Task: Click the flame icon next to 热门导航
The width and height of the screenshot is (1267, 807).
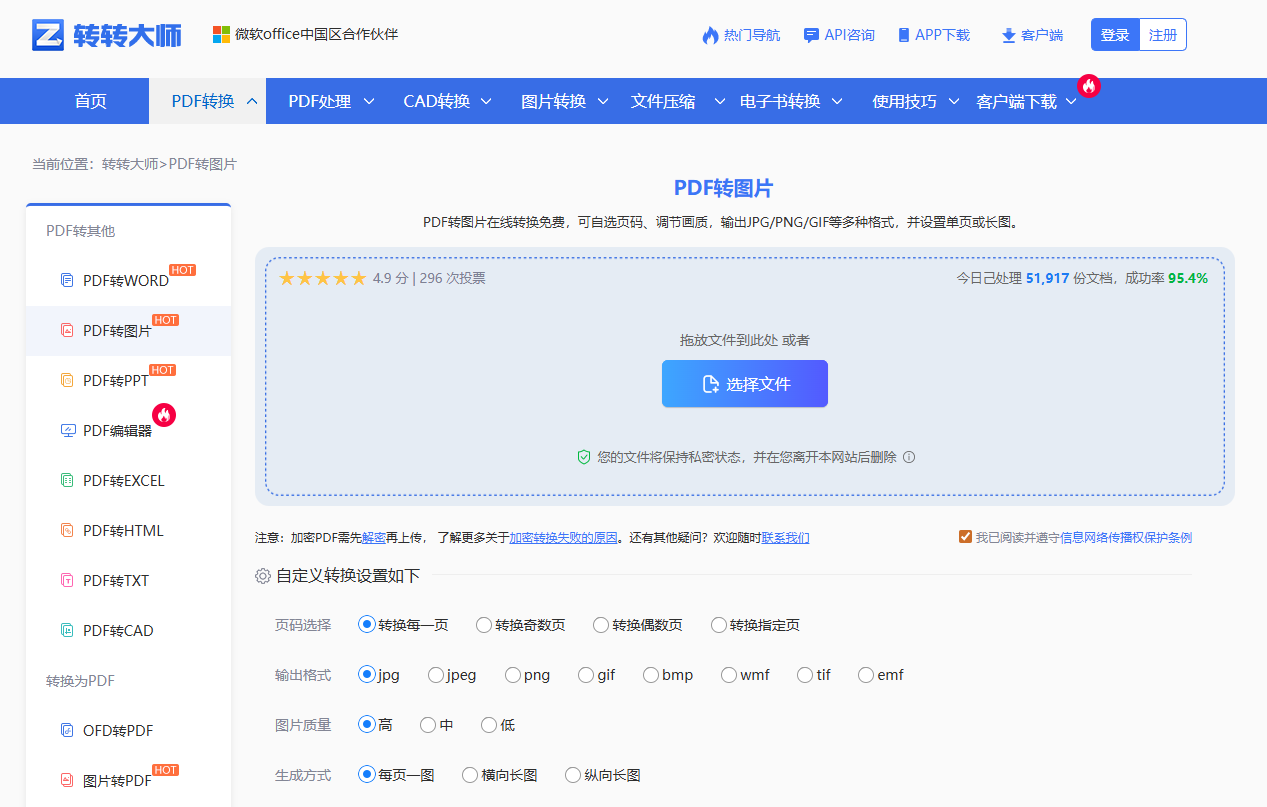Action: click(x=710, y=35)
